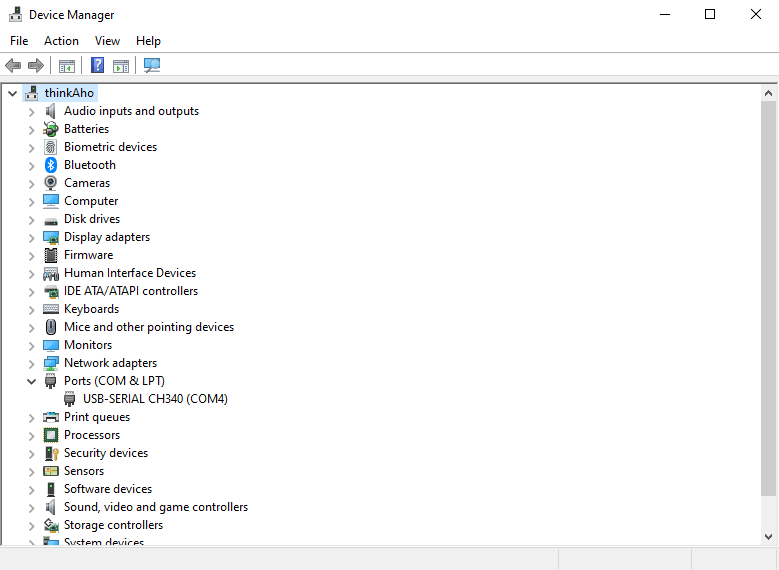Collapse the thinkAho root node

point(12,93)
